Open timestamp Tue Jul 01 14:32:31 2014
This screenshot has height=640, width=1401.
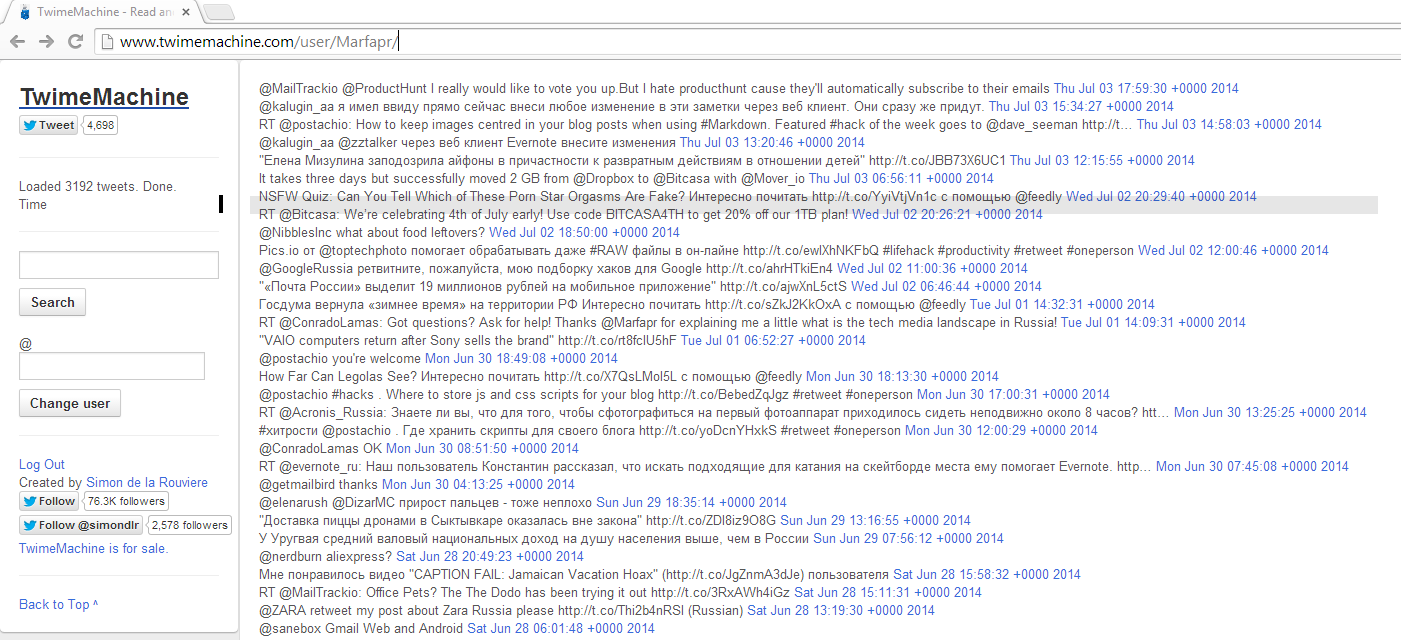(x=1062, y=304)
